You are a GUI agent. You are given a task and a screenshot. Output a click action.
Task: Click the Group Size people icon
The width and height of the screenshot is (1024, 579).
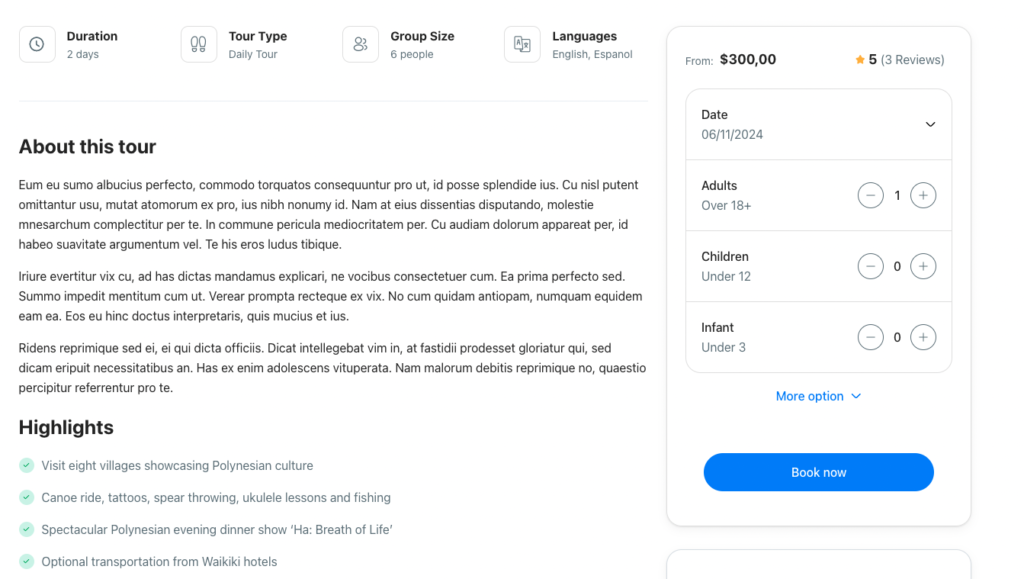click(361, 44)
